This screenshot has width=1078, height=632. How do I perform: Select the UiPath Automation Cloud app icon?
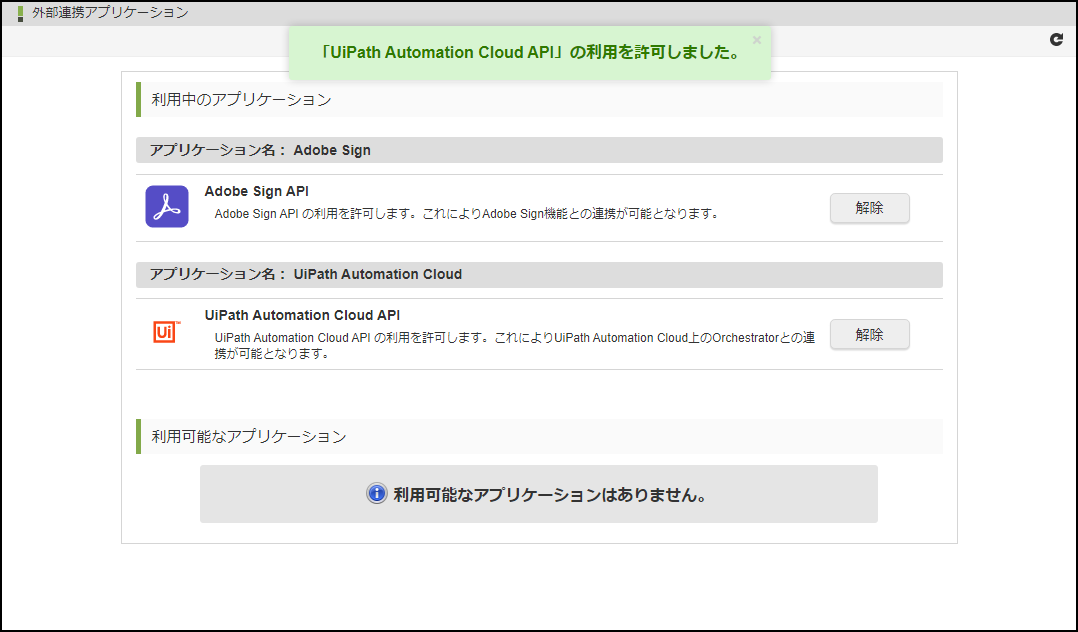166,330
